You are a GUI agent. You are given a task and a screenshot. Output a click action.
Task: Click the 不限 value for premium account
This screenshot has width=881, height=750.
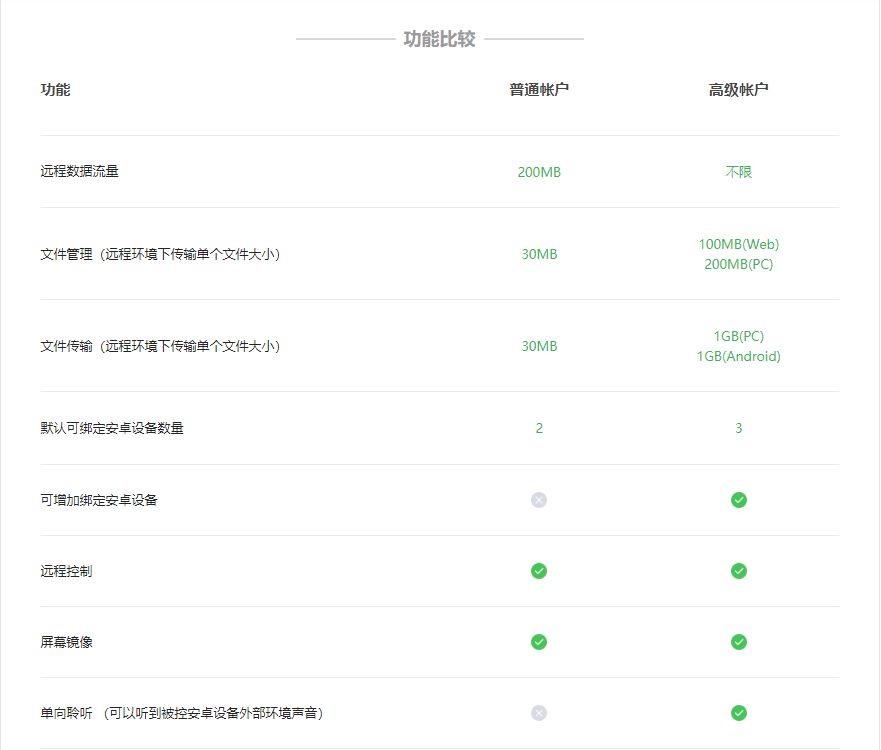739,172
